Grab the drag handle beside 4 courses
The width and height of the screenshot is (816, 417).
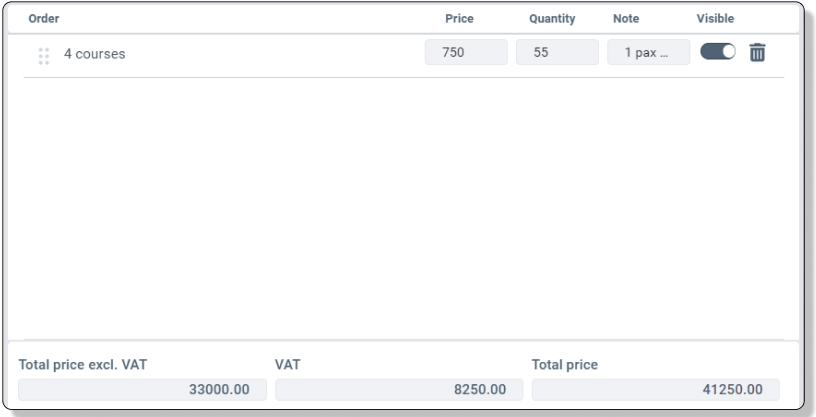tap(43, 55)
